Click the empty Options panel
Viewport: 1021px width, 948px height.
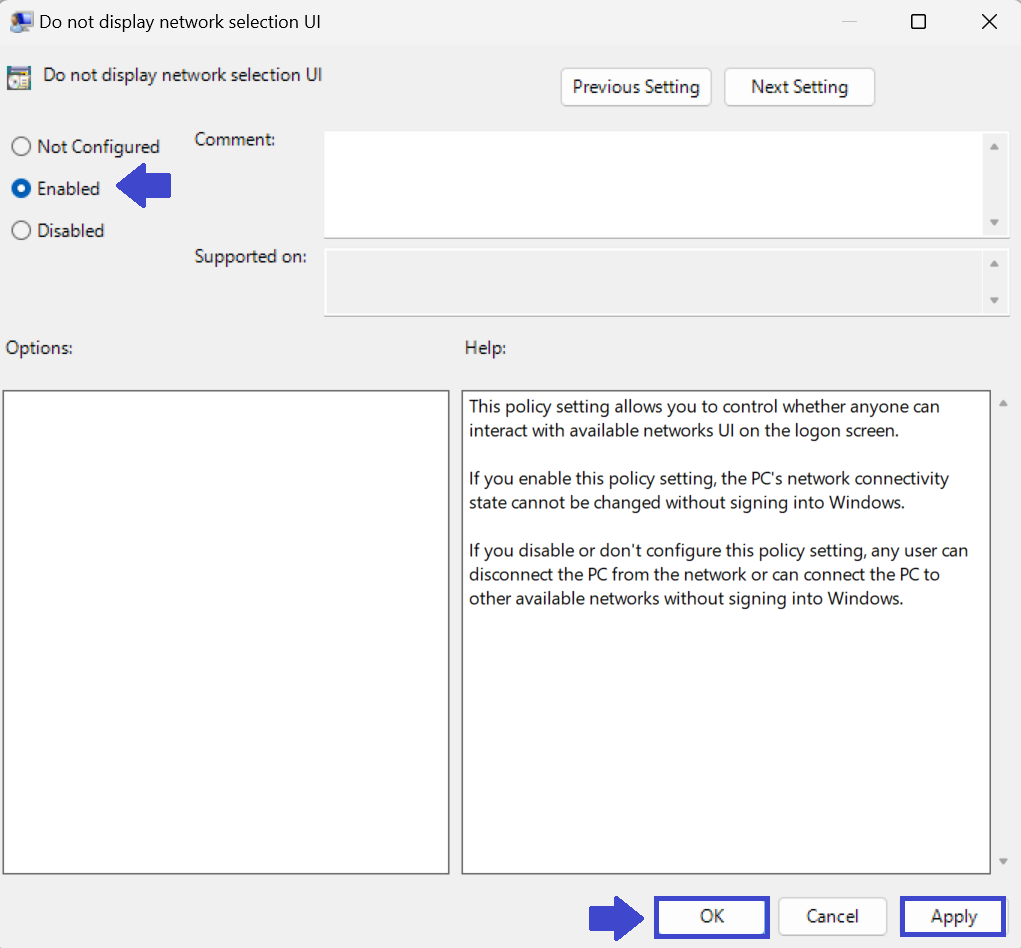coord(225,630)
